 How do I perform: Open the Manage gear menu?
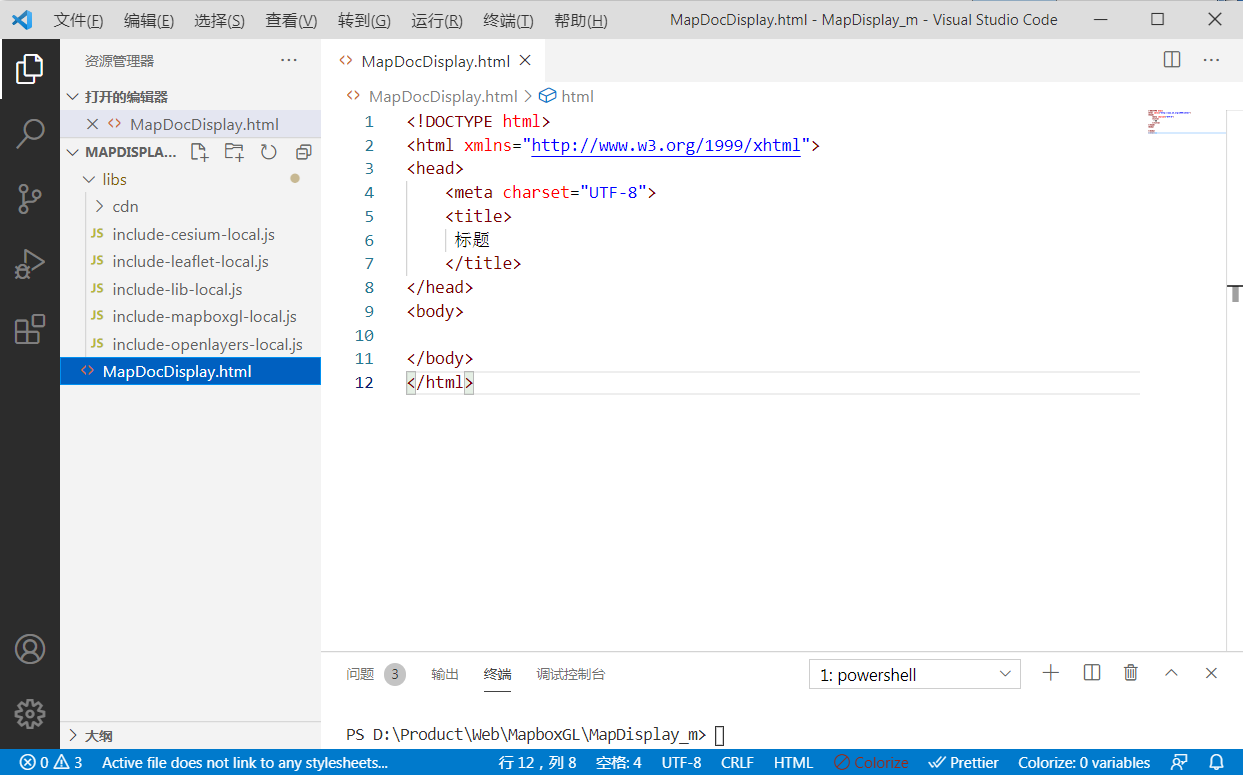click(30, 713)
